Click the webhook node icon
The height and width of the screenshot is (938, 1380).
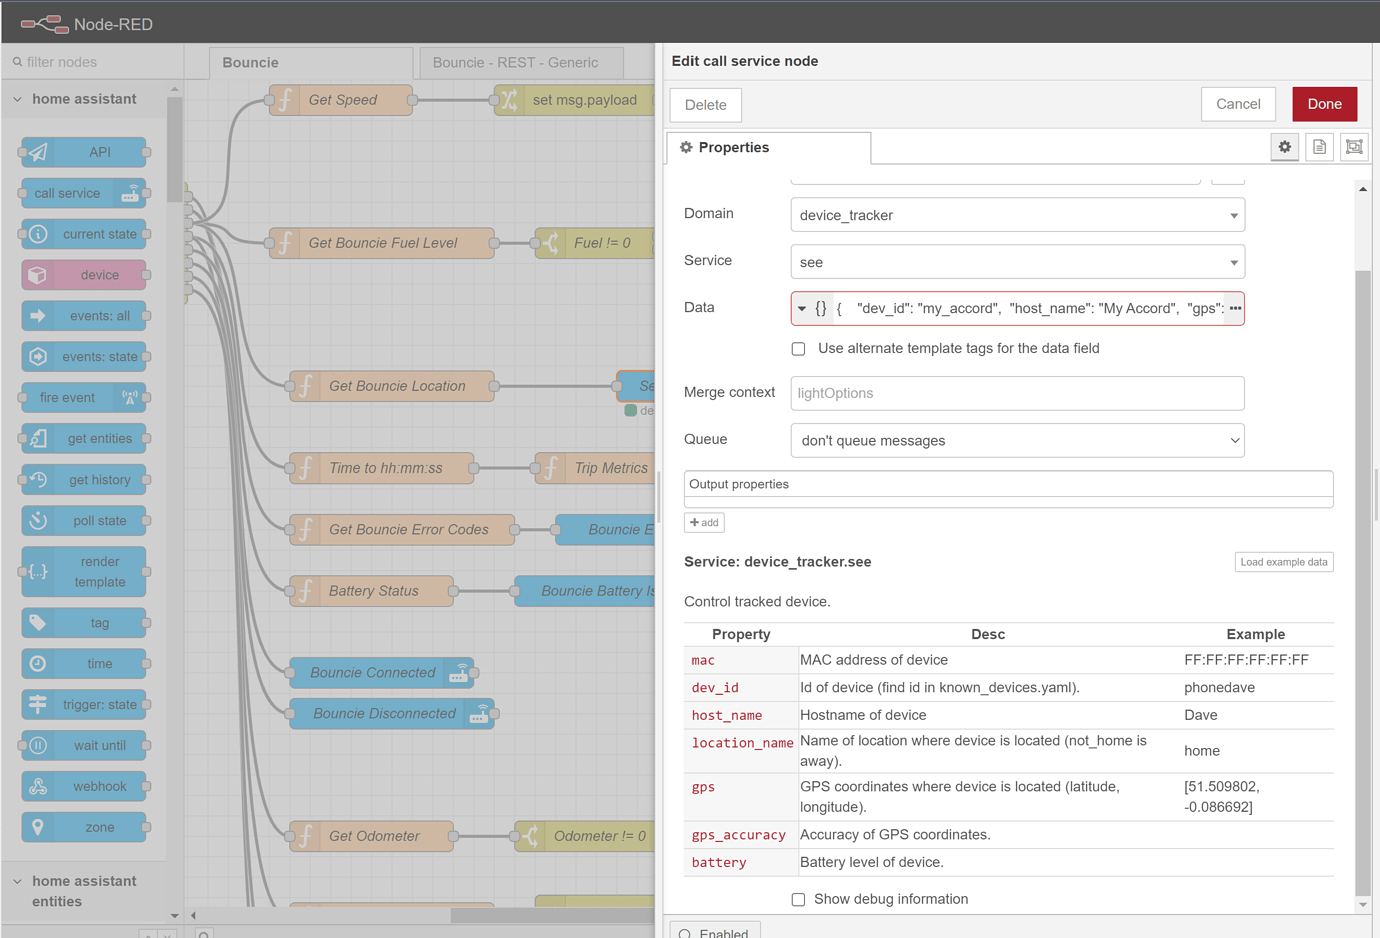(38, 787)
